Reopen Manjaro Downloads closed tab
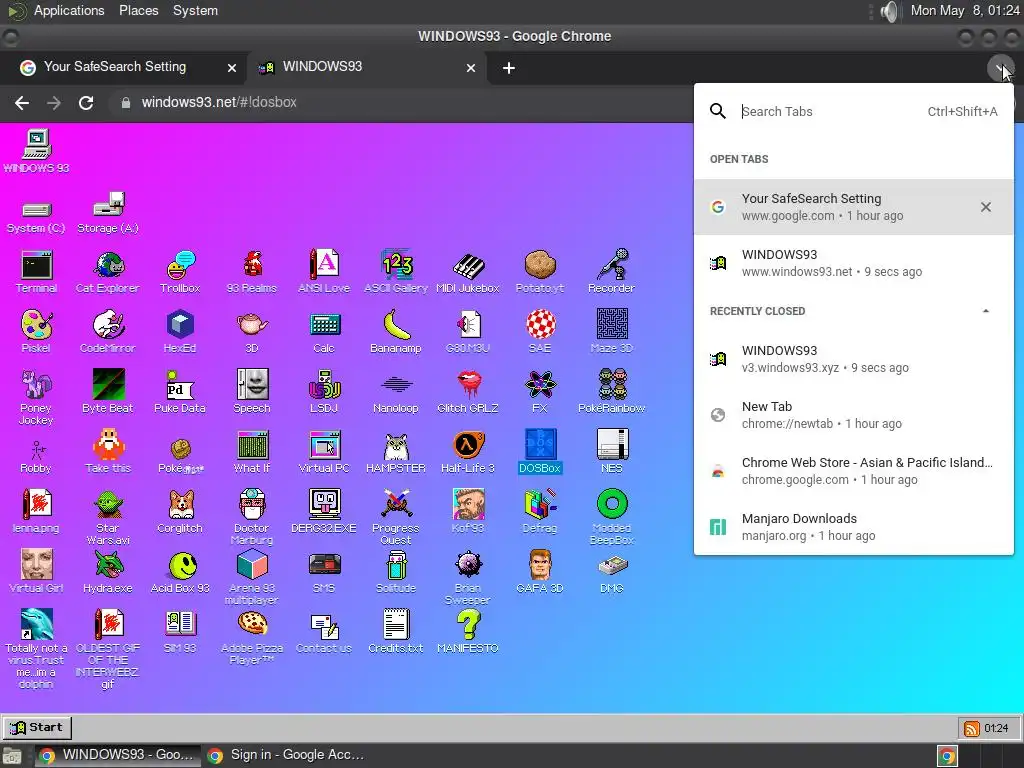1024x768 pixels. (854, 527)
